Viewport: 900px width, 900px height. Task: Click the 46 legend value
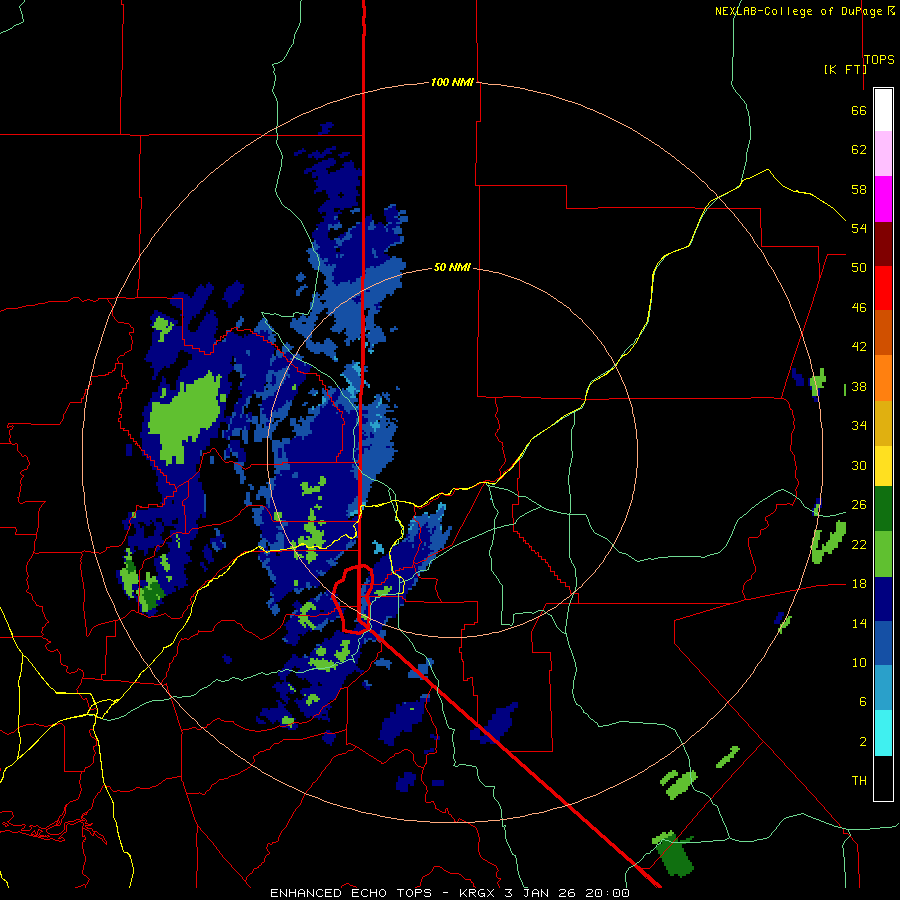859,308
